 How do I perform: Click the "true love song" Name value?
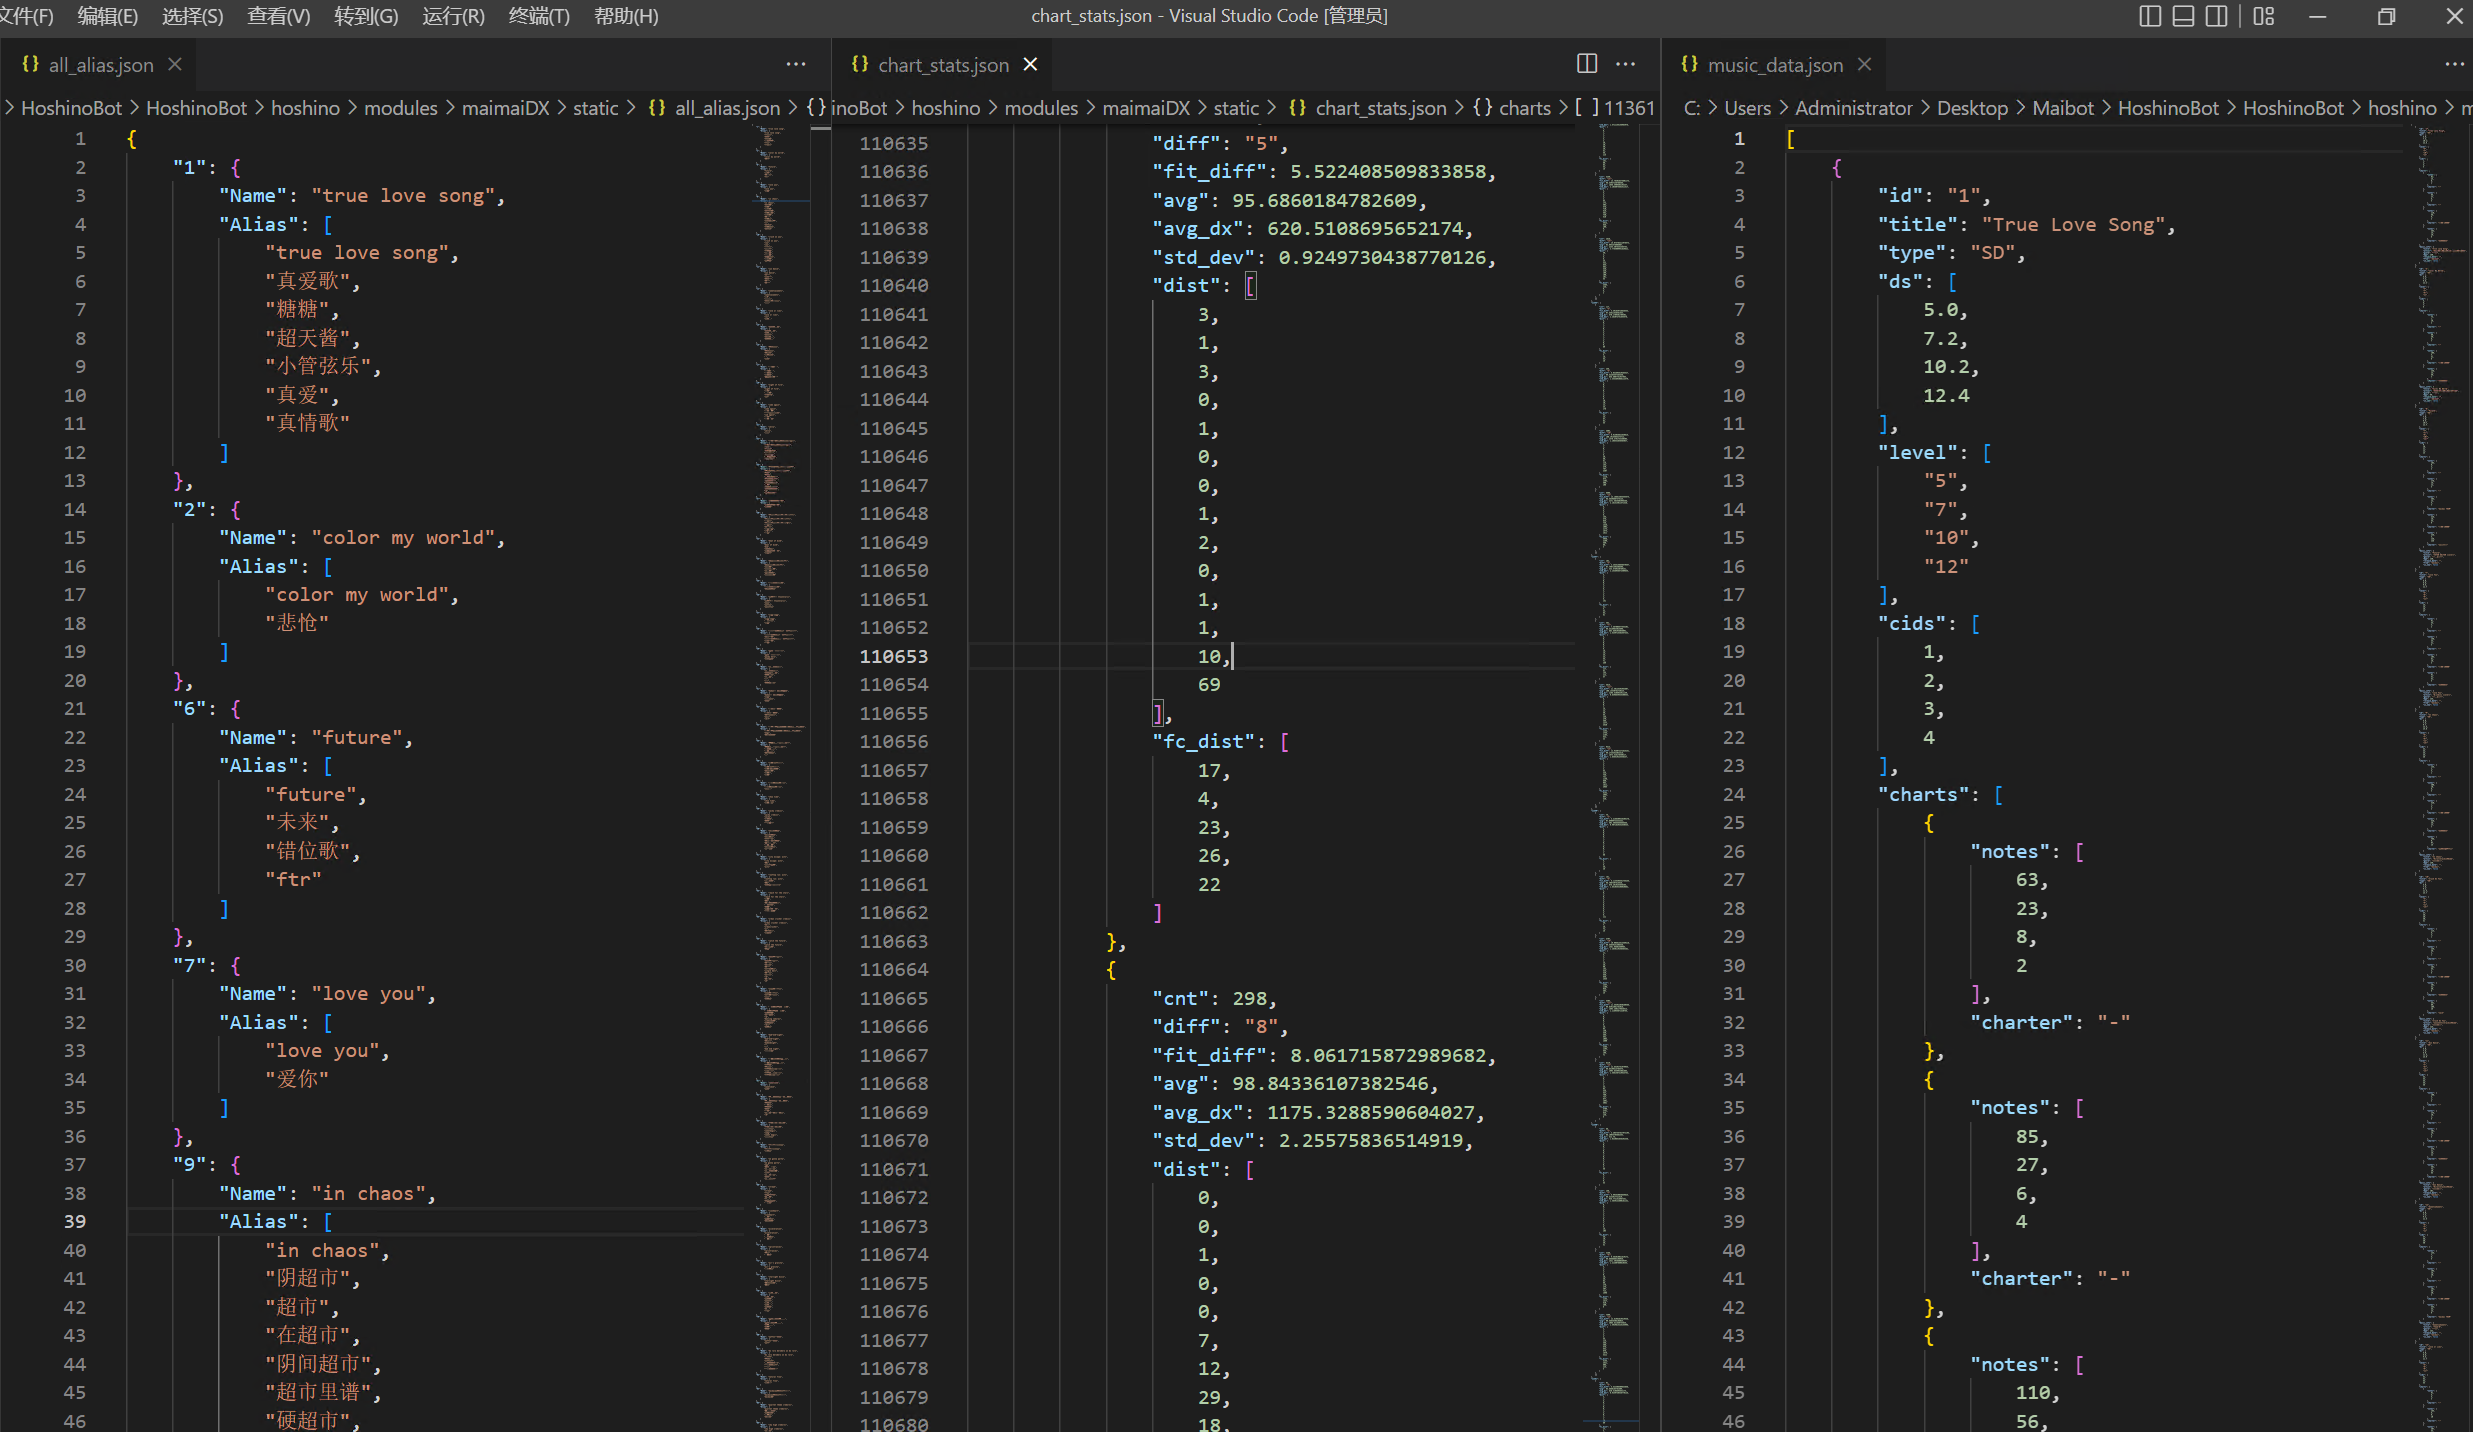click(403, 196)
